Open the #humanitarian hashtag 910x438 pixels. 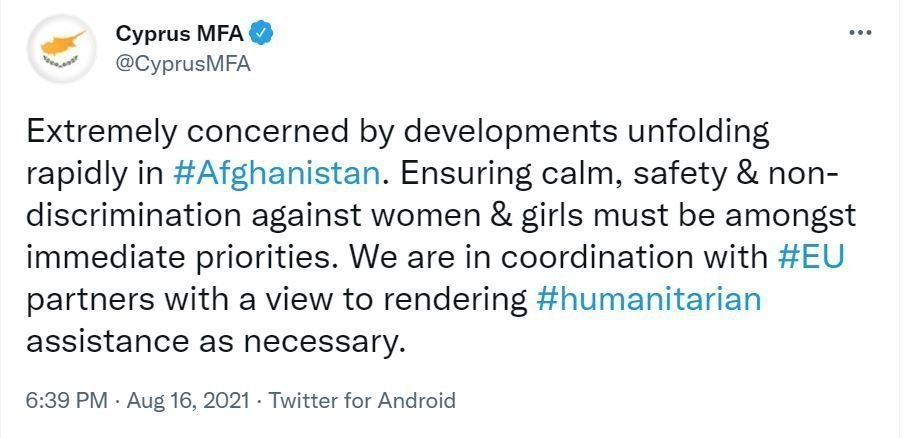coord(648,301)
